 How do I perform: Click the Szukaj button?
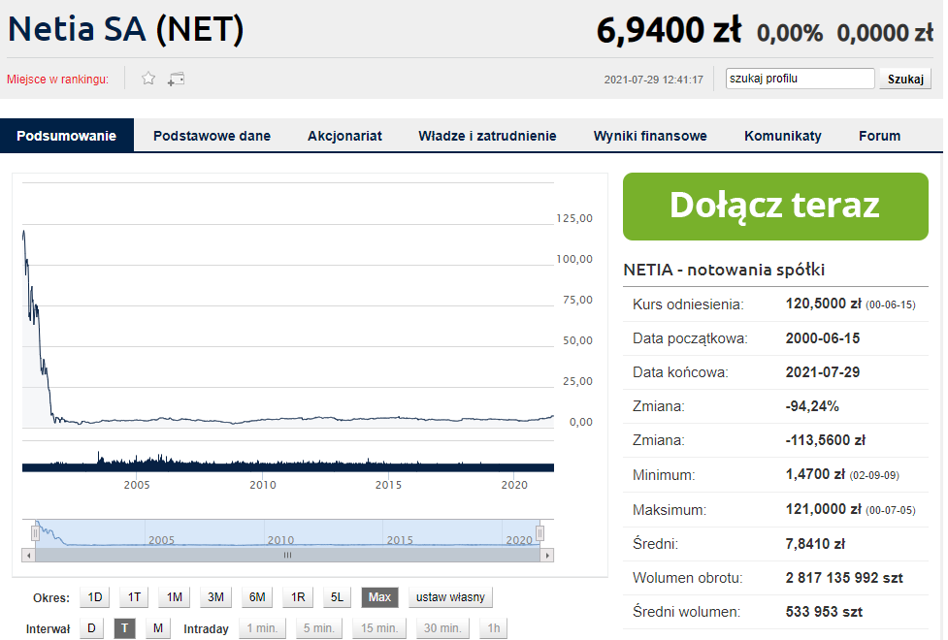click(x=905, y=79)
